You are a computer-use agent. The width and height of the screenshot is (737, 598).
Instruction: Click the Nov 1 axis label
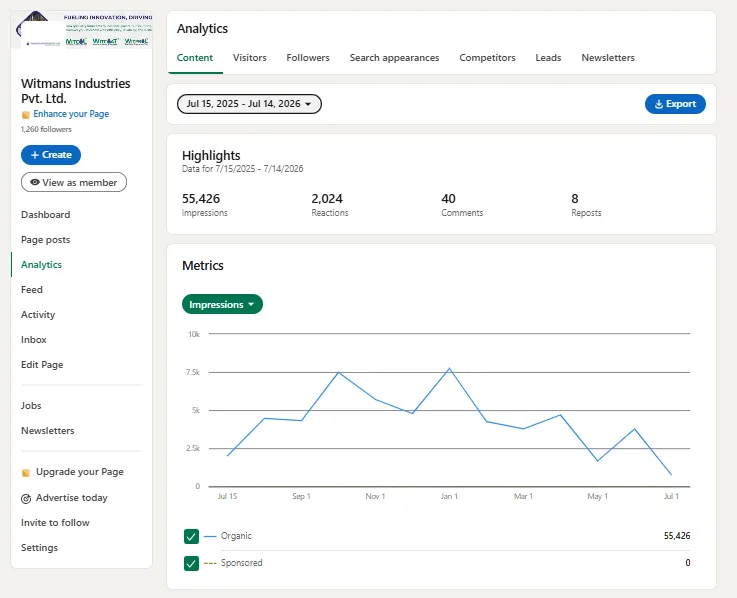tap(375, 496)
